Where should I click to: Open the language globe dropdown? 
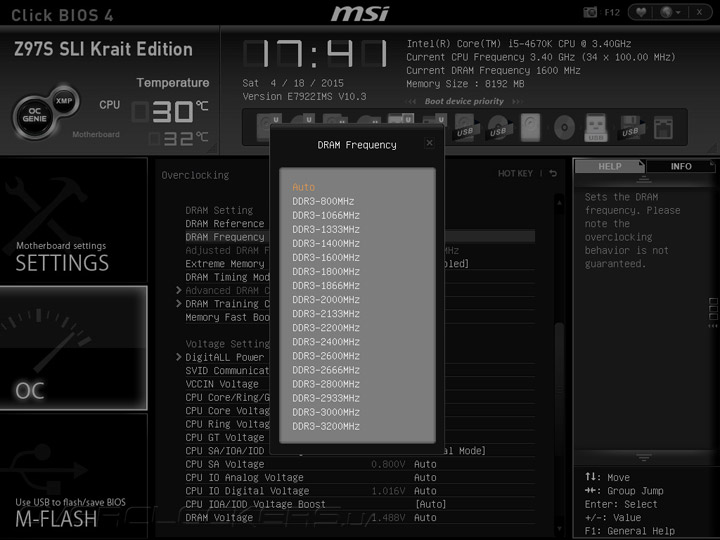(x=669, y=12)
